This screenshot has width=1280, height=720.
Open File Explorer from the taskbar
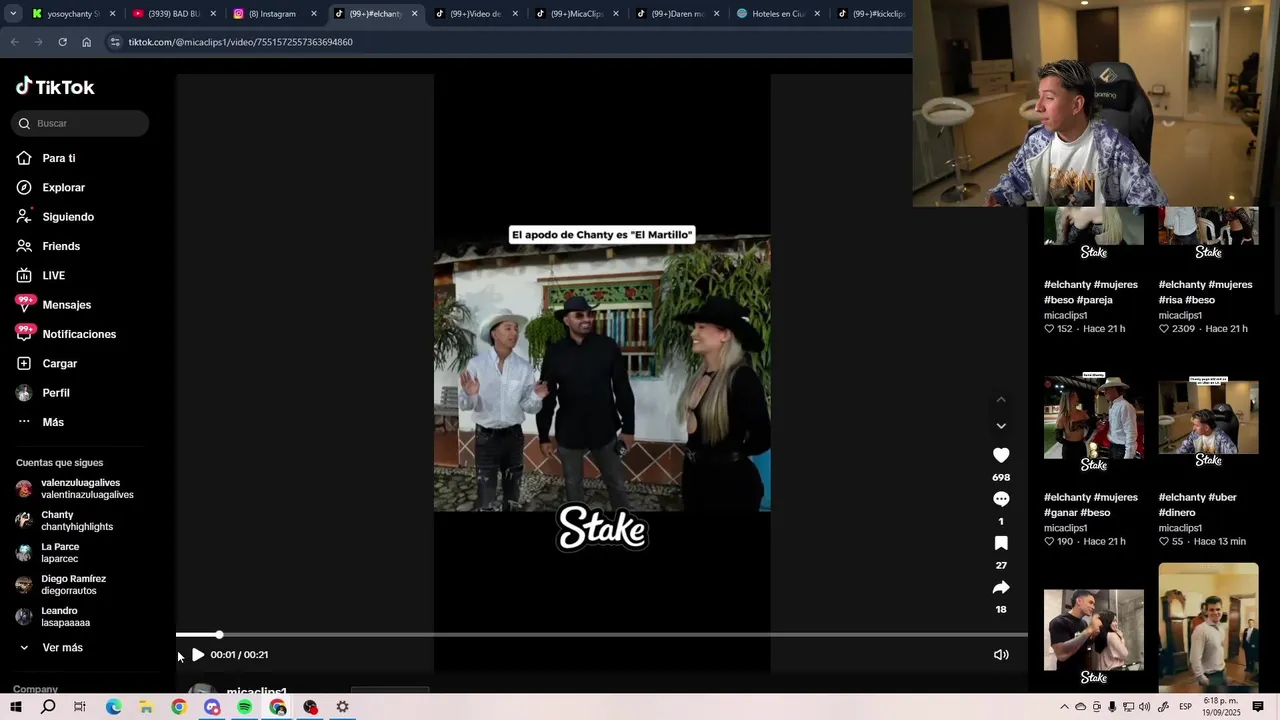(146, 707)
